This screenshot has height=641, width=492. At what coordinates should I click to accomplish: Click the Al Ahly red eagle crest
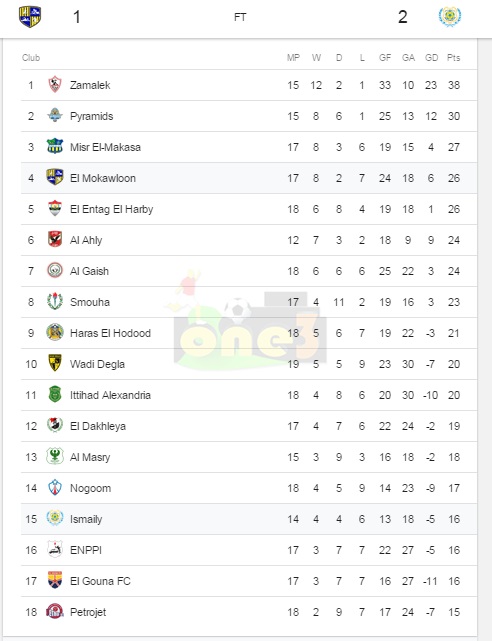(55, 240)
